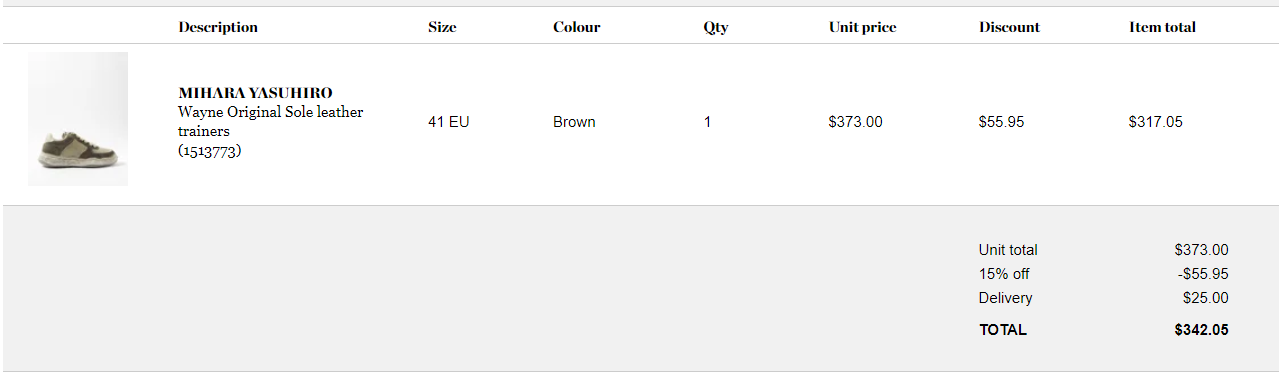Click the Unit price column header
Screen dimensions: 1279x374
[x=862, y=27]
